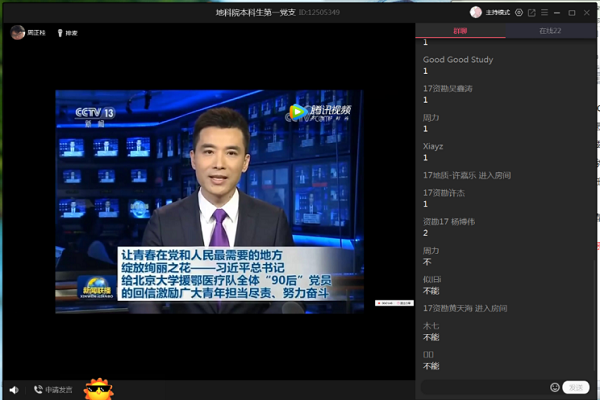Open the hexagon settings icon
This screenshot has width=600, height=400.
pos(517,13)
